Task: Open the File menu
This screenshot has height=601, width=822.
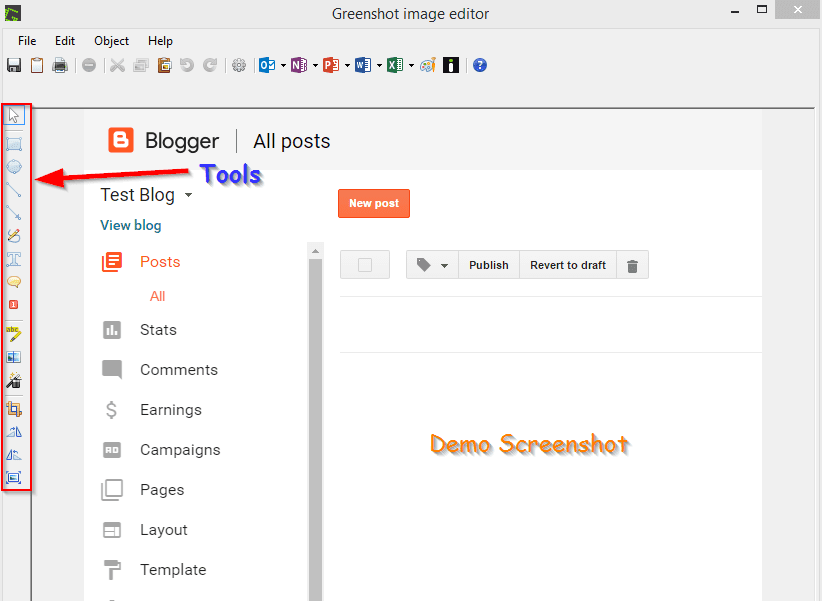Action: [27, 41]
